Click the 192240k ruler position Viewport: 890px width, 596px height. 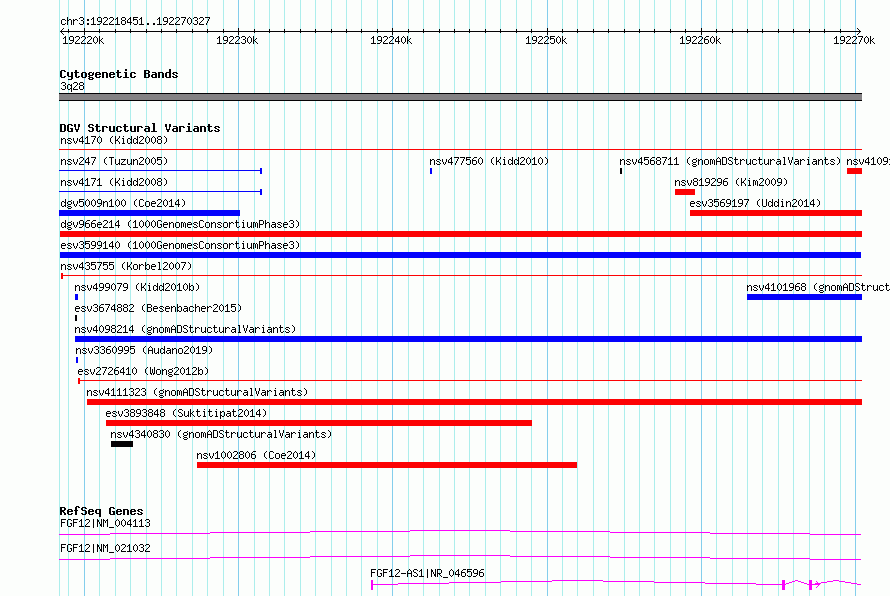(391, 40)
